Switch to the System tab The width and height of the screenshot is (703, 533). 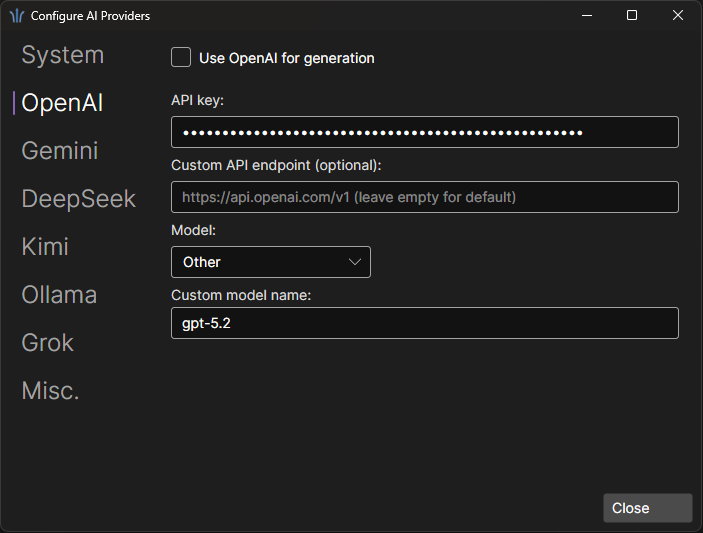[62, 55]
